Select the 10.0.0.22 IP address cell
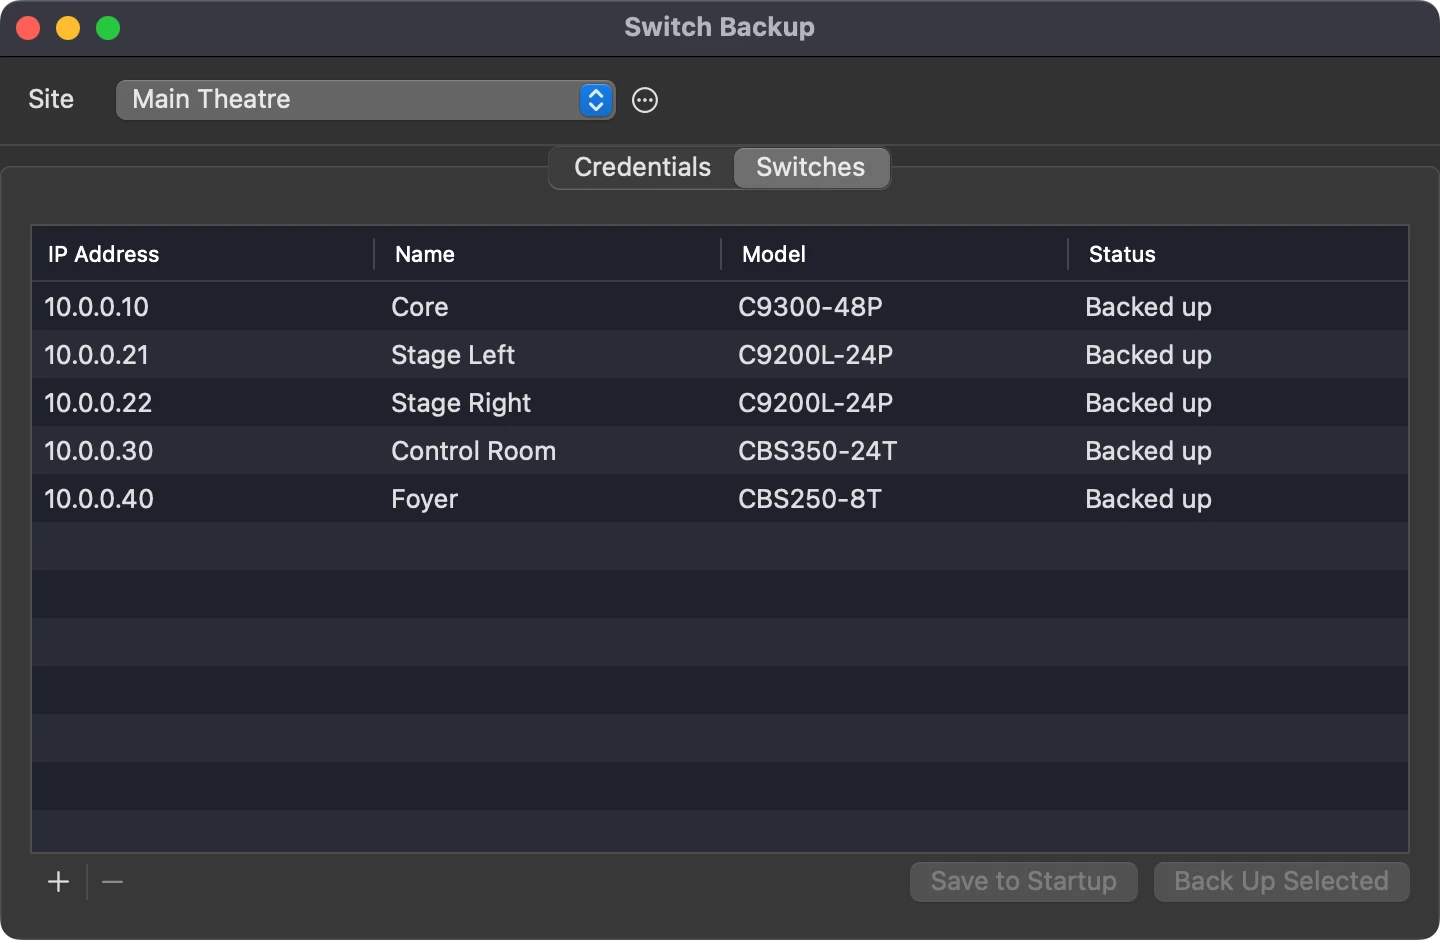 (99, 403)
